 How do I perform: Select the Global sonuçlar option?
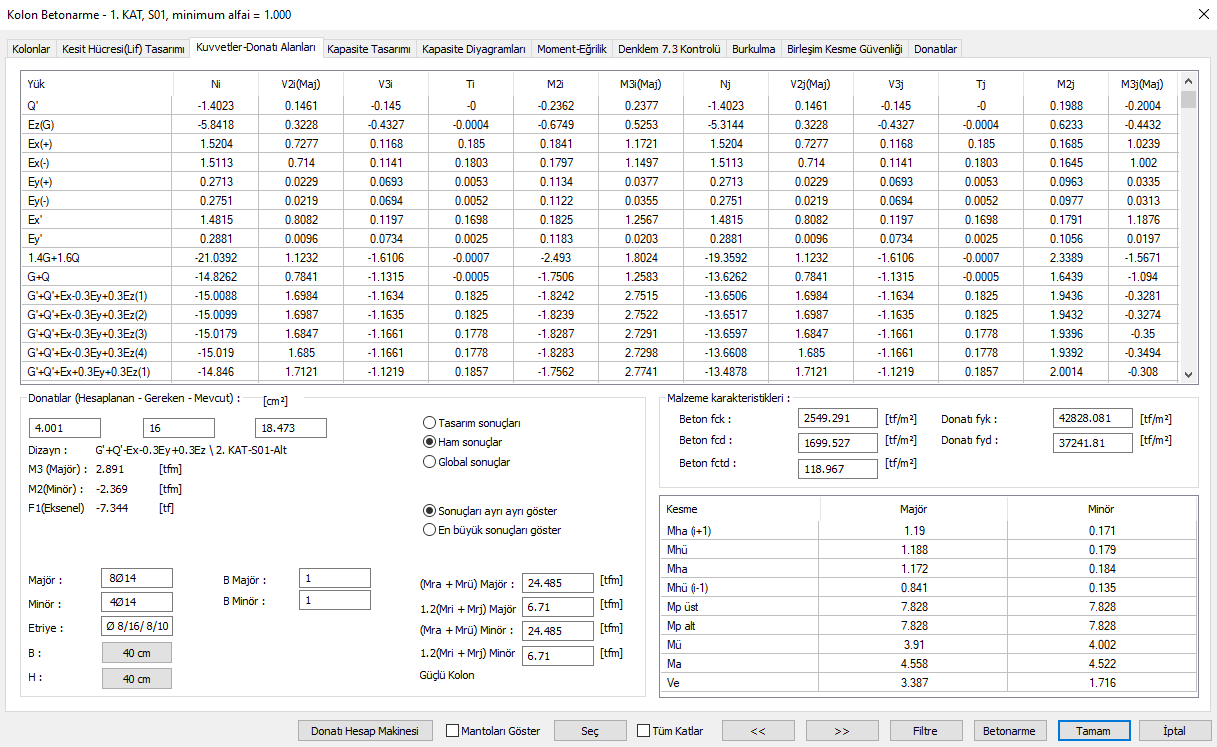click(x=431, y=462)
